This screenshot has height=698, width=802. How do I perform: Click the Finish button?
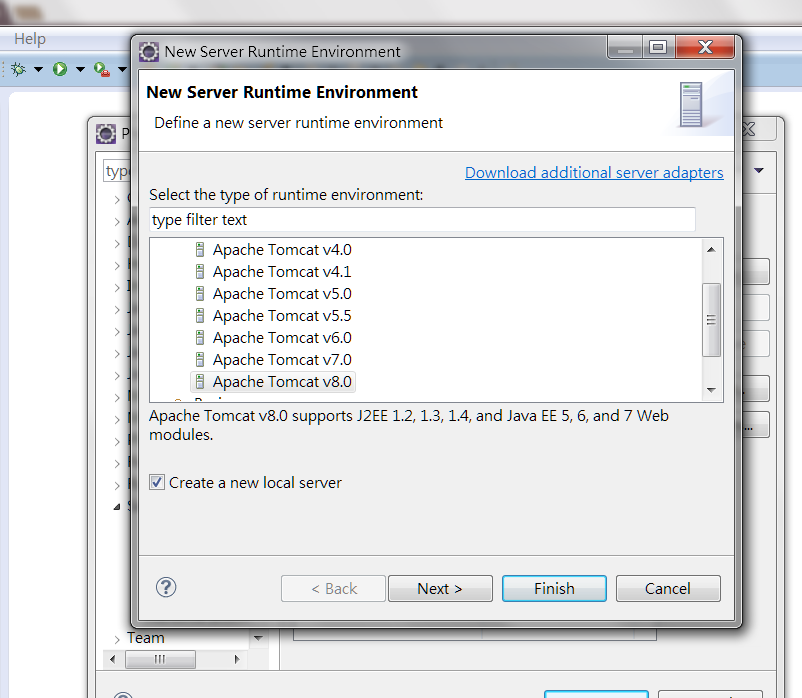tap(554, 589)
